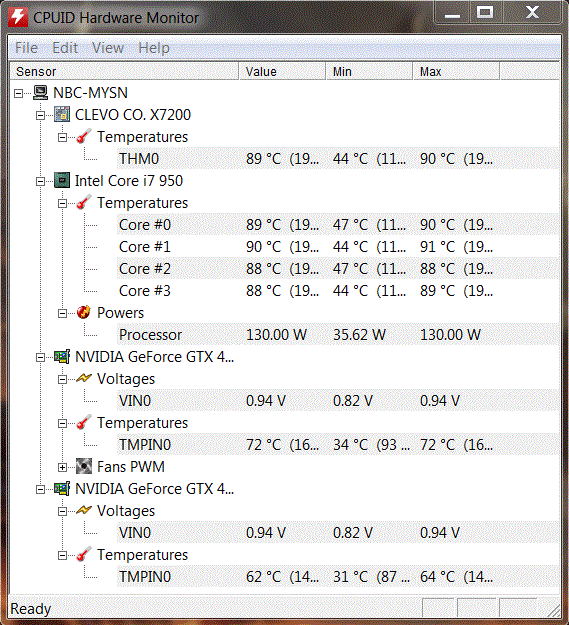Expand the Fans PWM node

pos(62,467)
